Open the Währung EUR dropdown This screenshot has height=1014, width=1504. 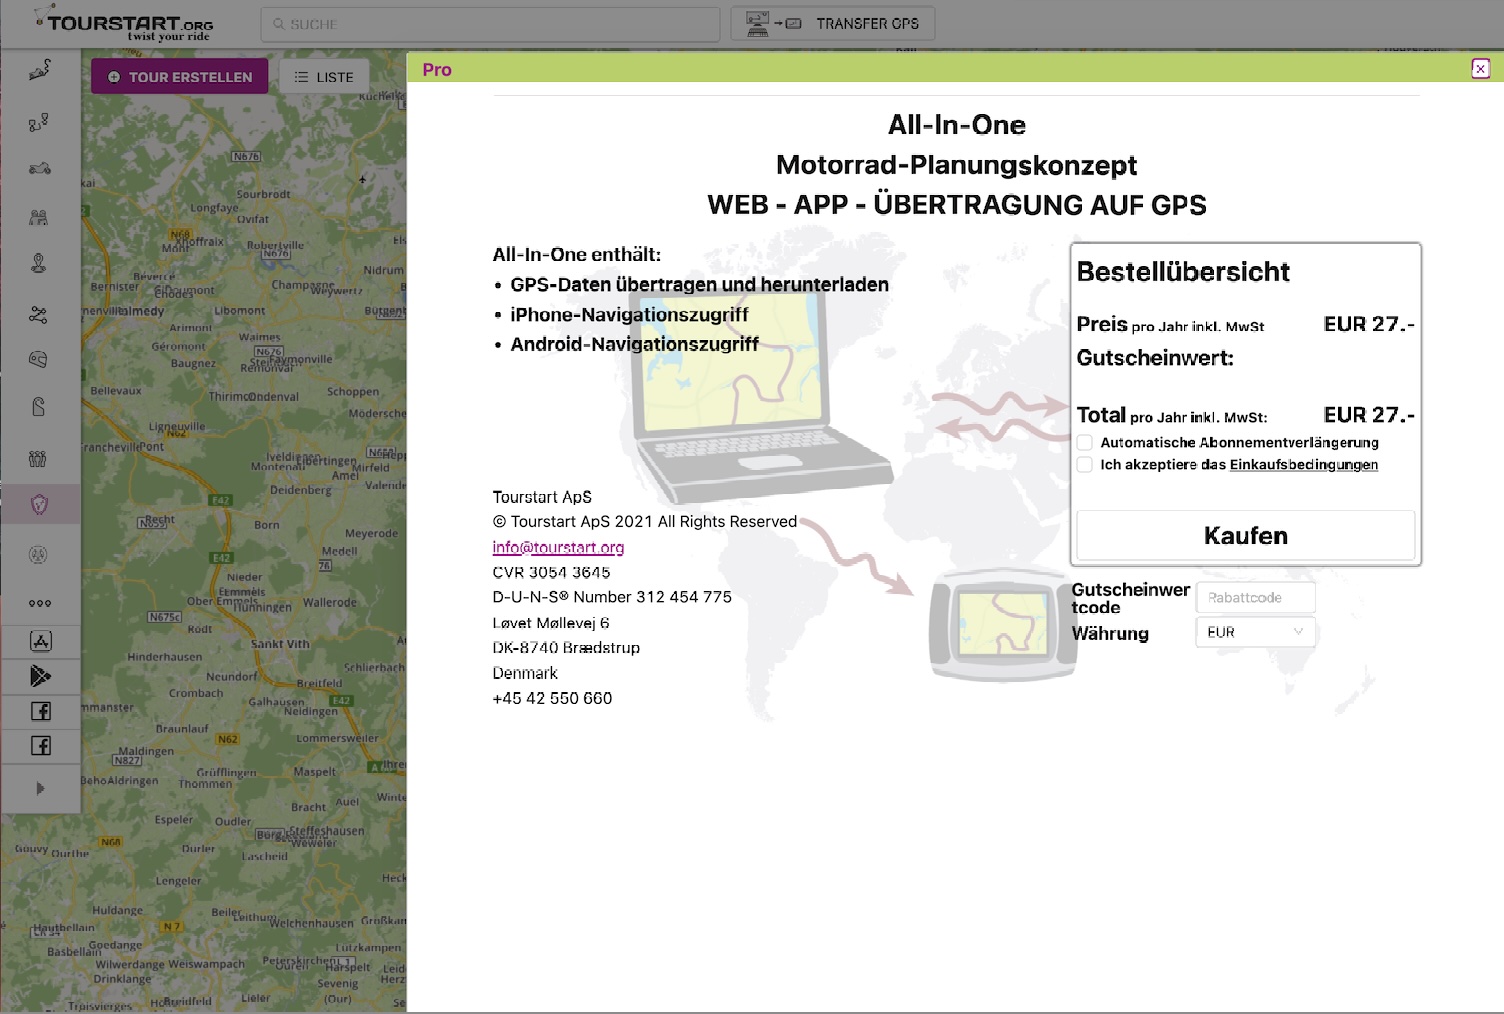(x=1254, y=632)
